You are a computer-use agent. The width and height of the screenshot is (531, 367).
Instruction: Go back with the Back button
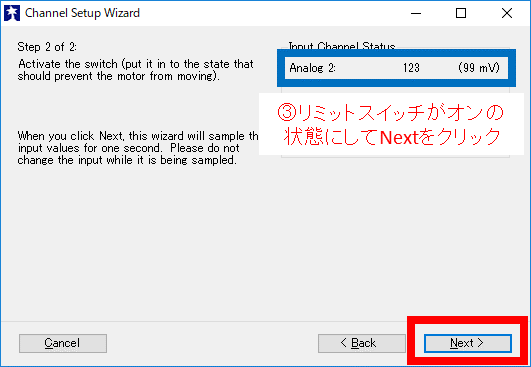click(x=361, y=343)
